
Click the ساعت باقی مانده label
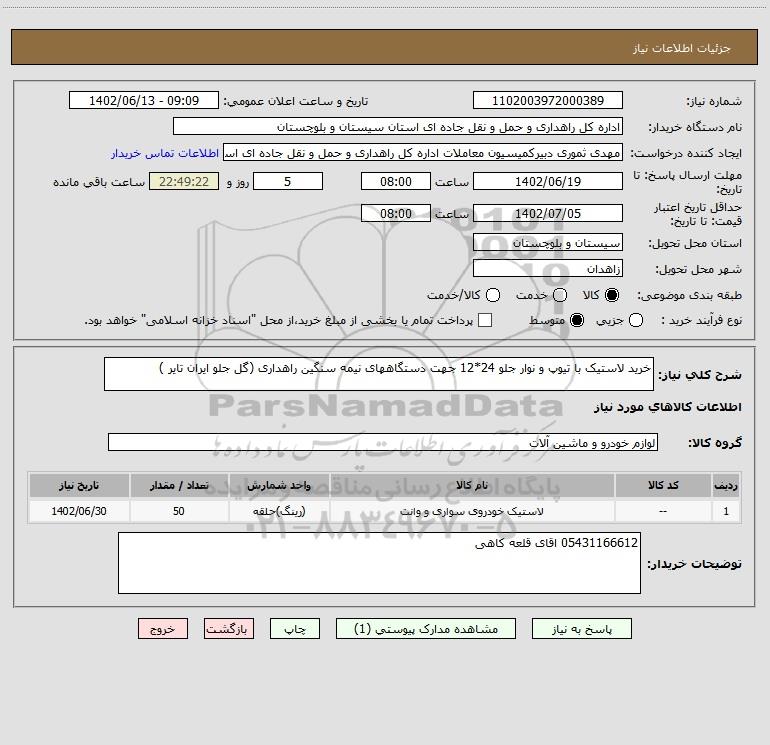coord(99,182)
